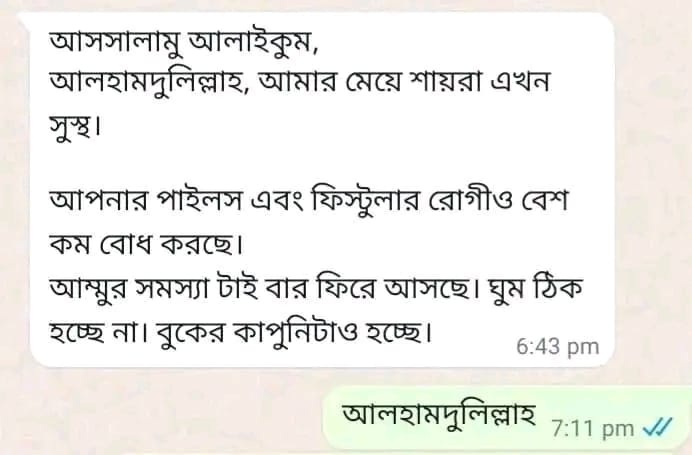Click the 7:11 pm message timestamp
Image resolution: width=692 pixels, height=455 pixels.
pyautogui.click(x=593, y=428)
